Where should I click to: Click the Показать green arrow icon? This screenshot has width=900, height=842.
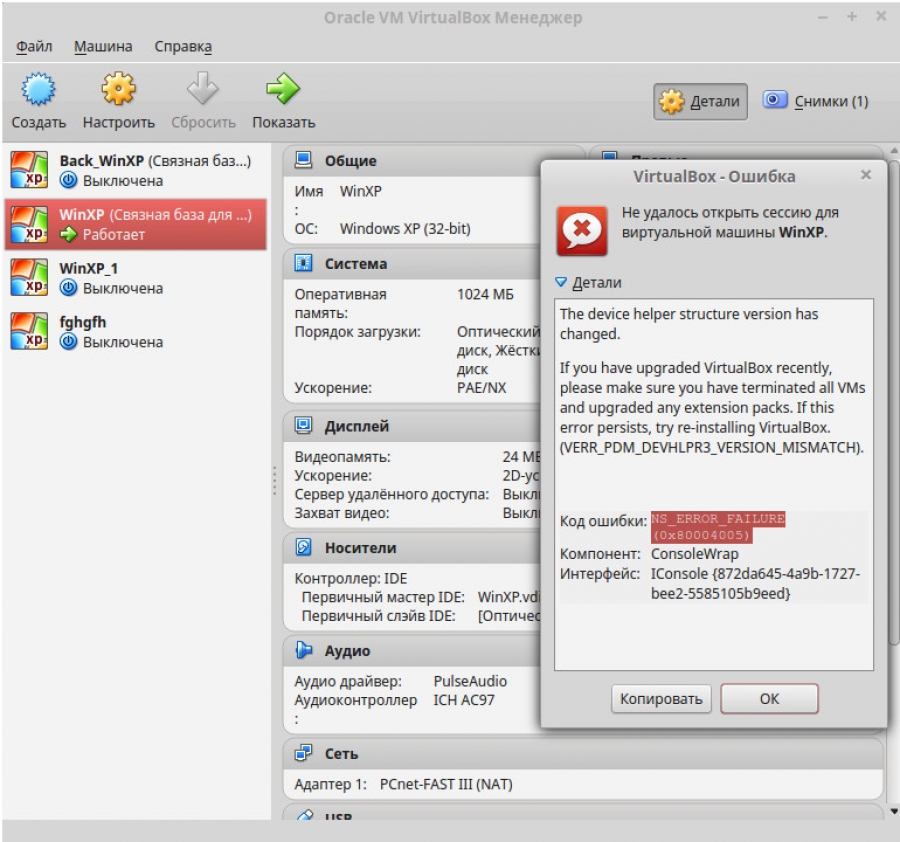pyautogui.click(x=283, y=88)
